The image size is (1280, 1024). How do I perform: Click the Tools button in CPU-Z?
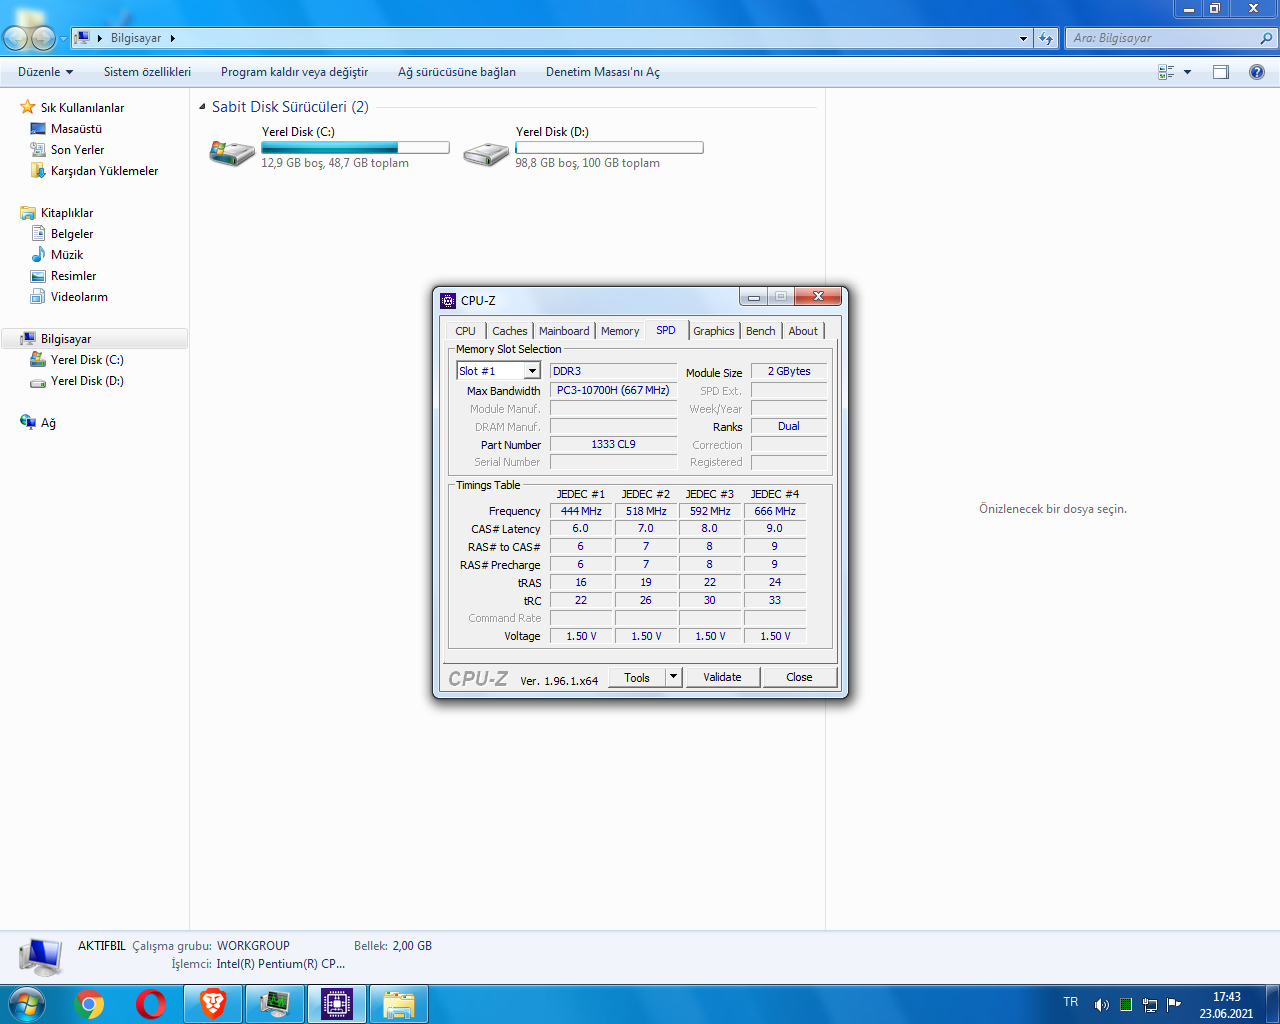pyautogui.click(x=637, y=677)
